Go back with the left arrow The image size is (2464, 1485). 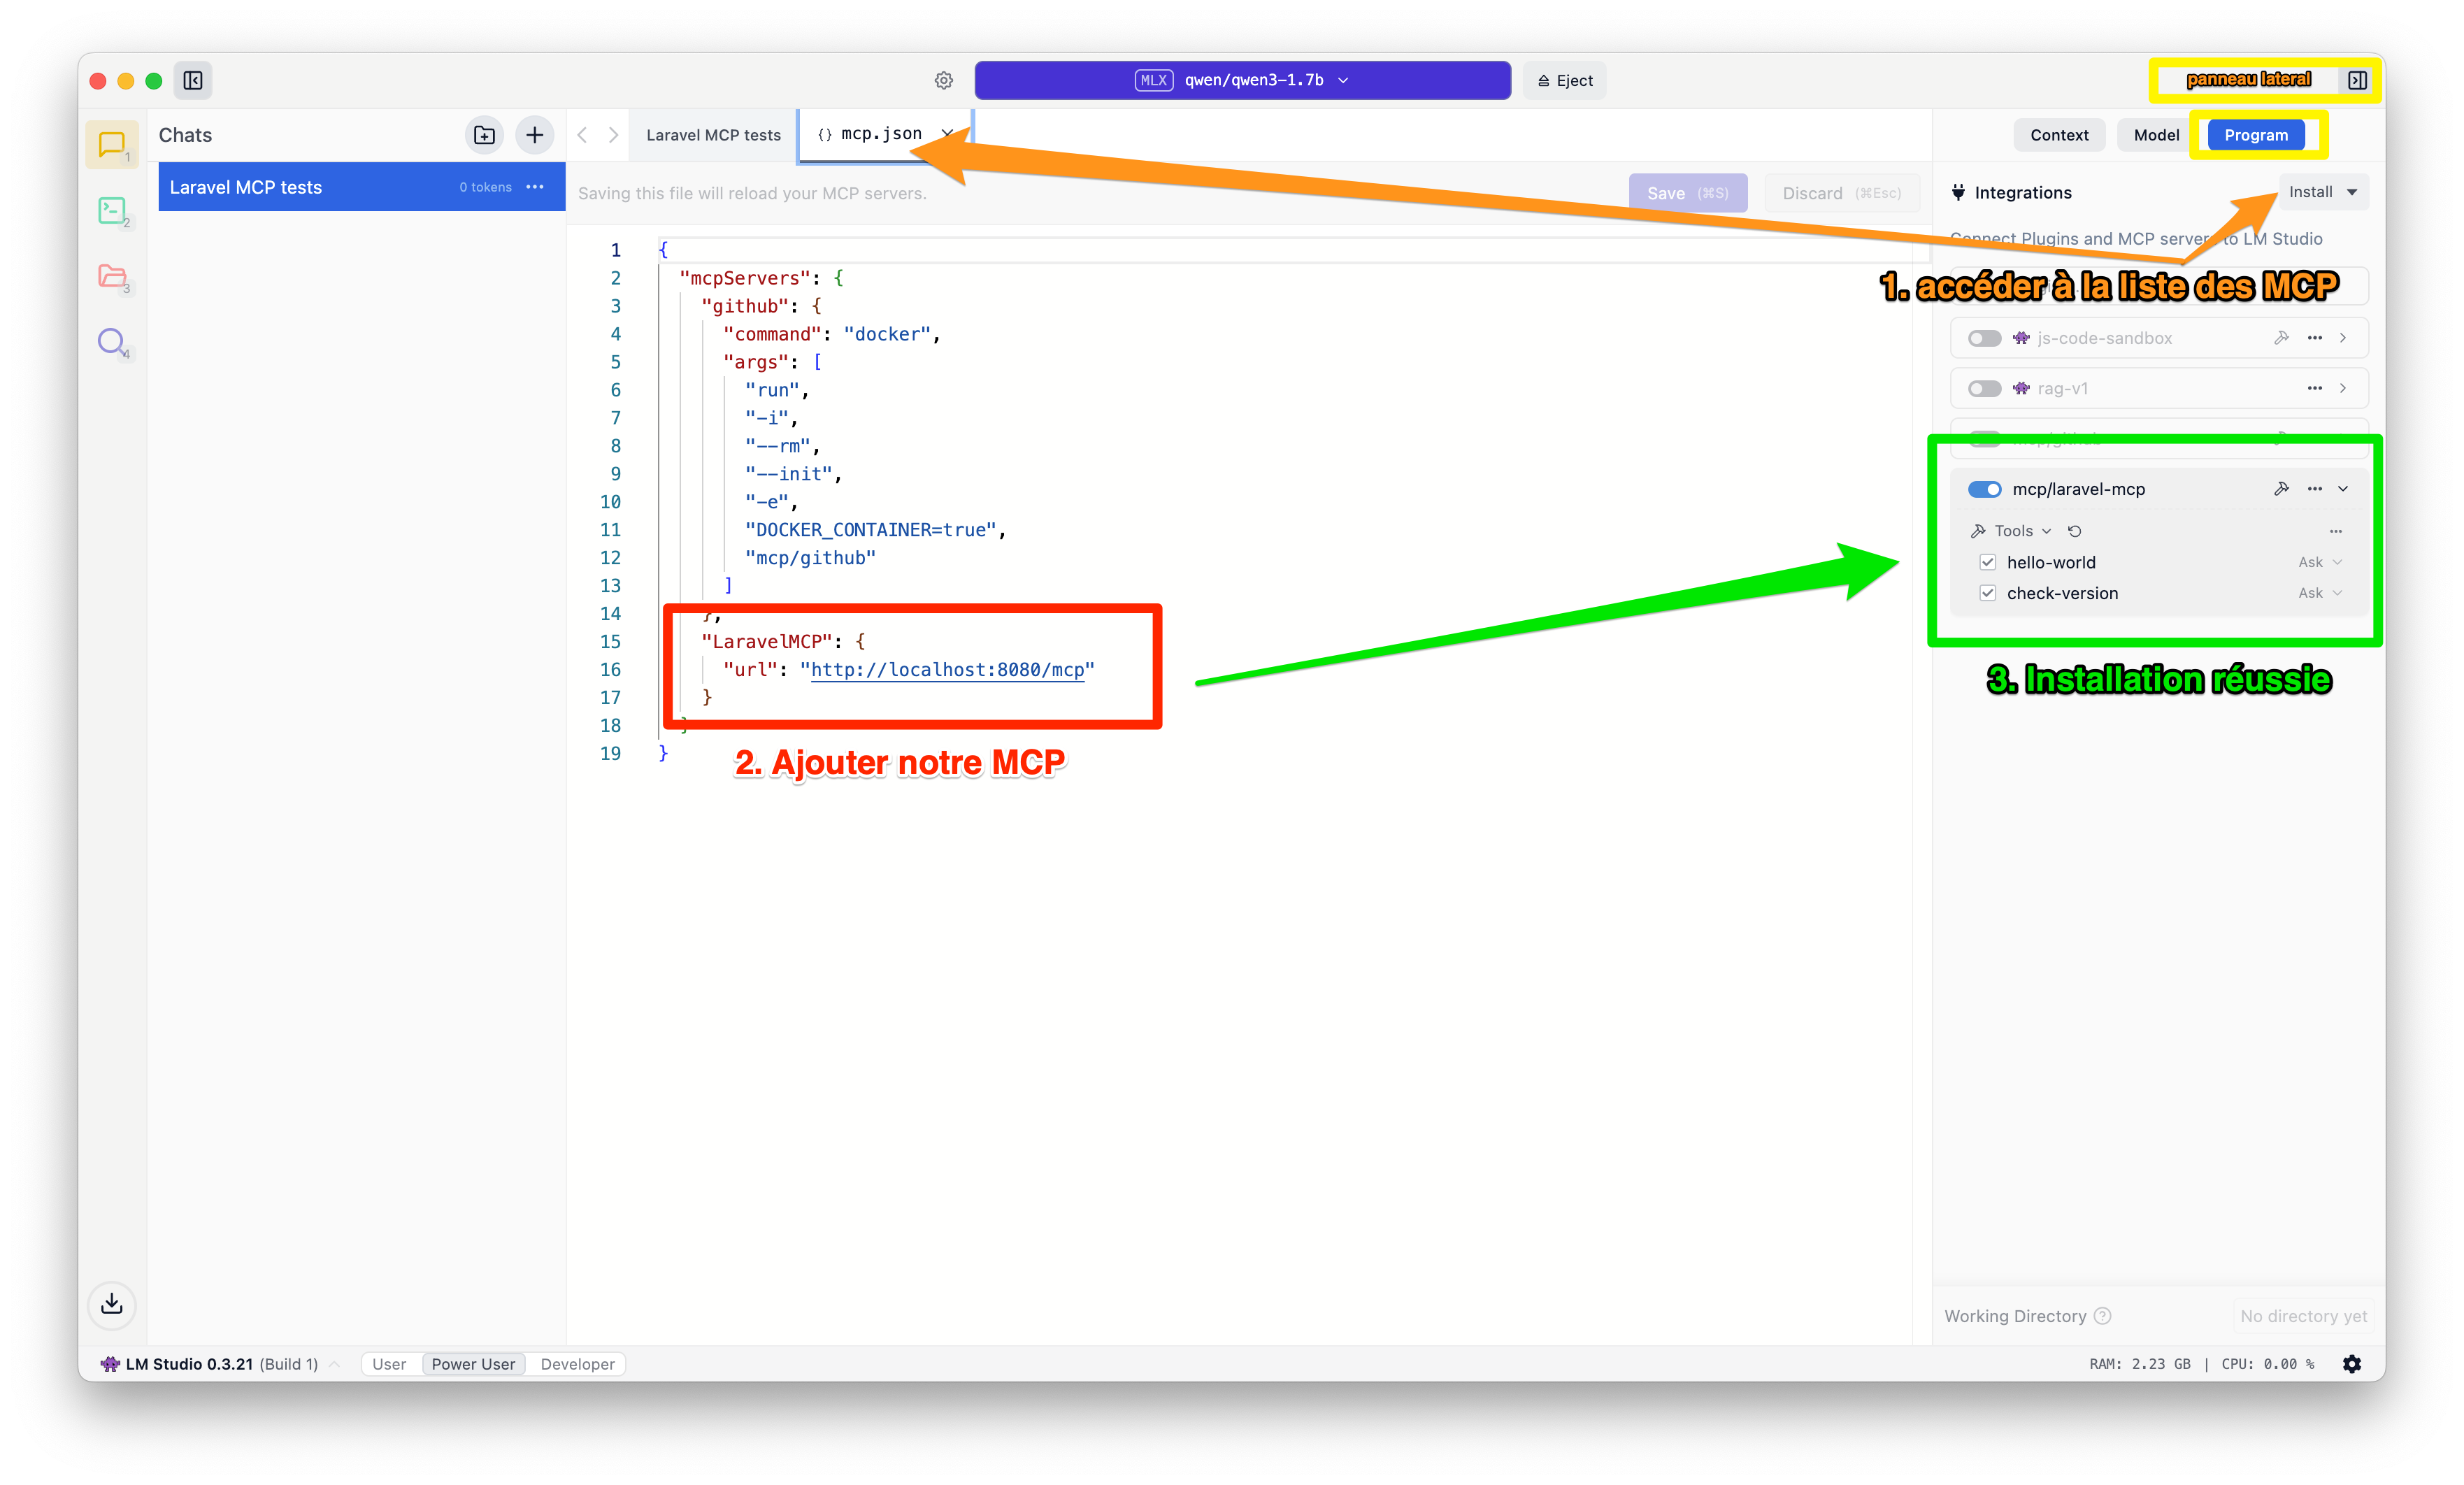pyautogui.click(x=583, y=135)
